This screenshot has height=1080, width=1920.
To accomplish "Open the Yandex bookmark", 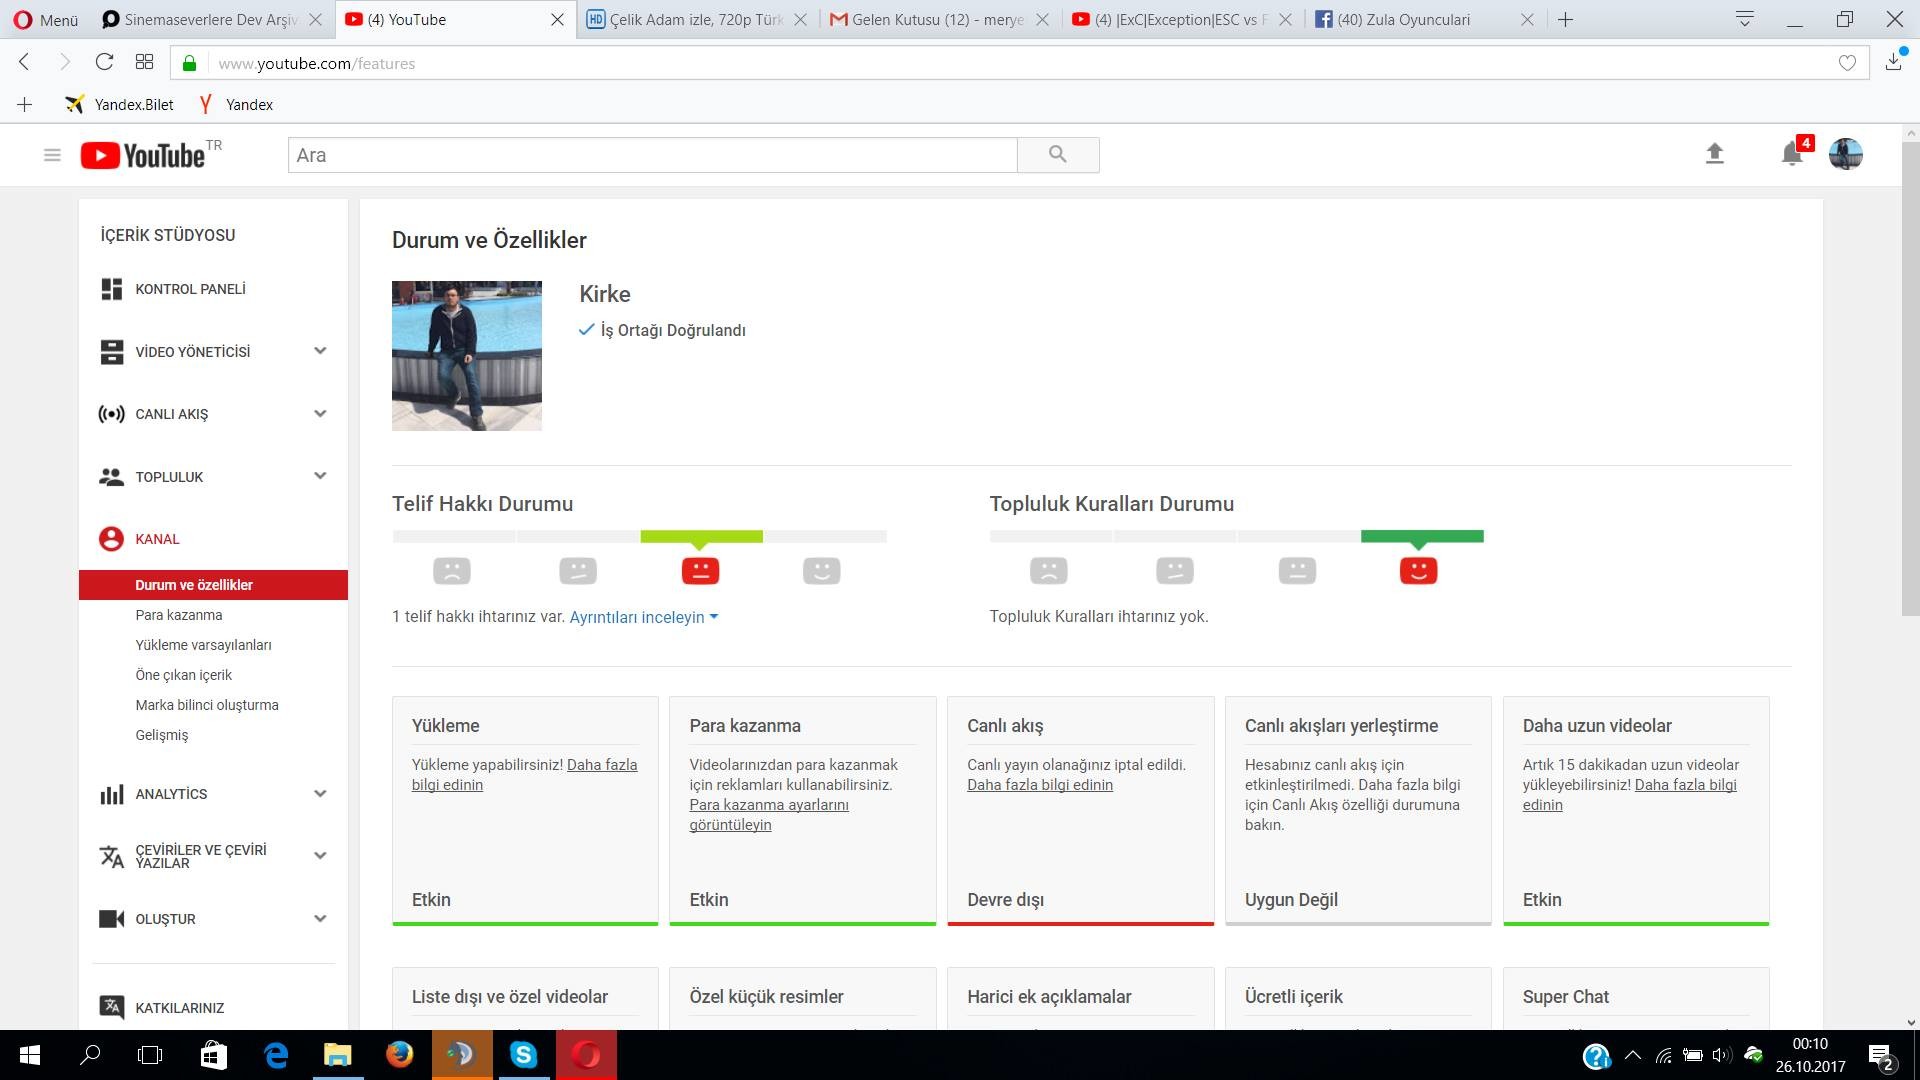I will [x=236, y=104].
